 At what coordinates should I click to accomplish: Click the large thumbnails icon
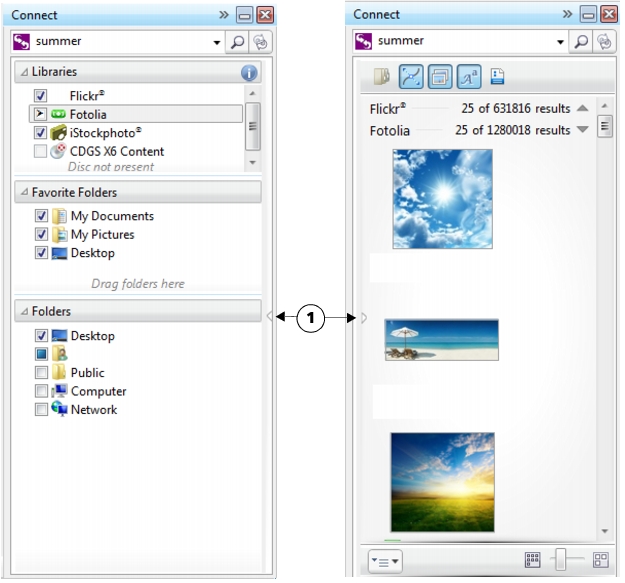point(600,560)
